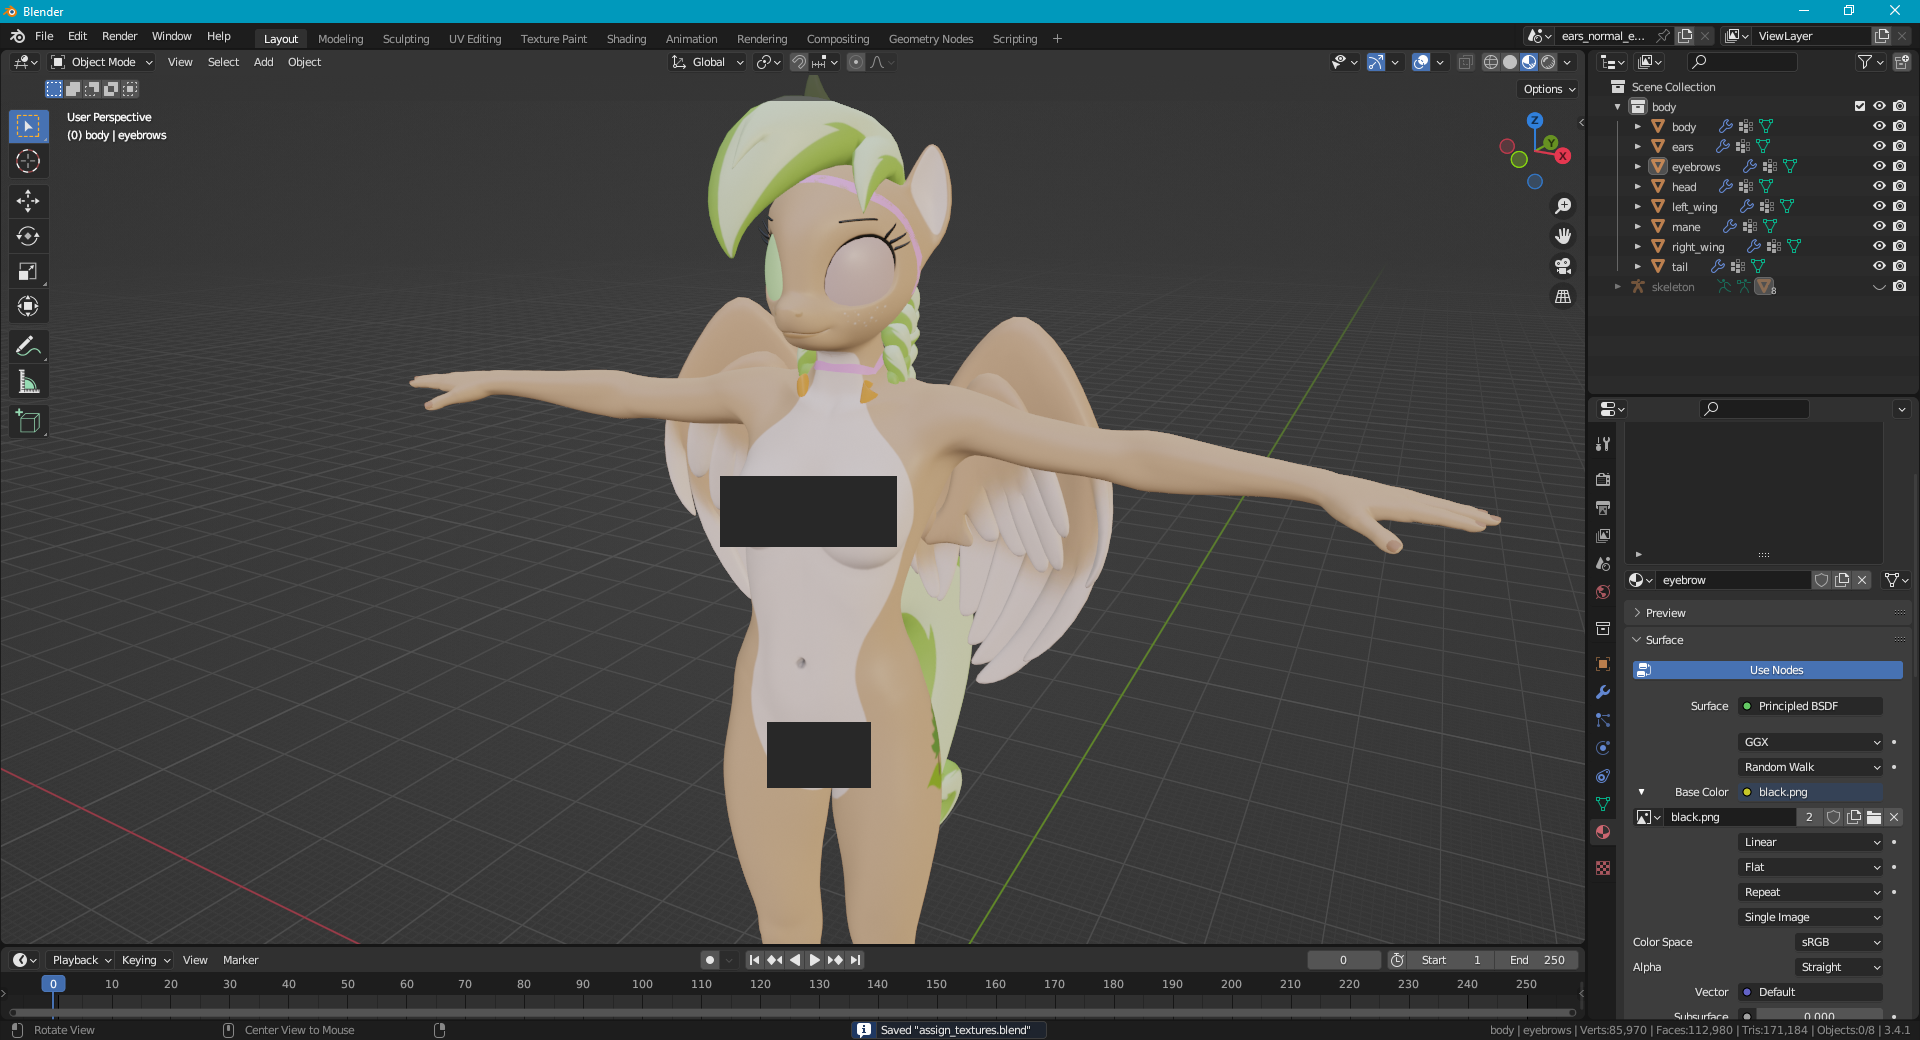Open the Global transform orientation dropdown
This screenshot has width=1920, height=1040.
708,62
